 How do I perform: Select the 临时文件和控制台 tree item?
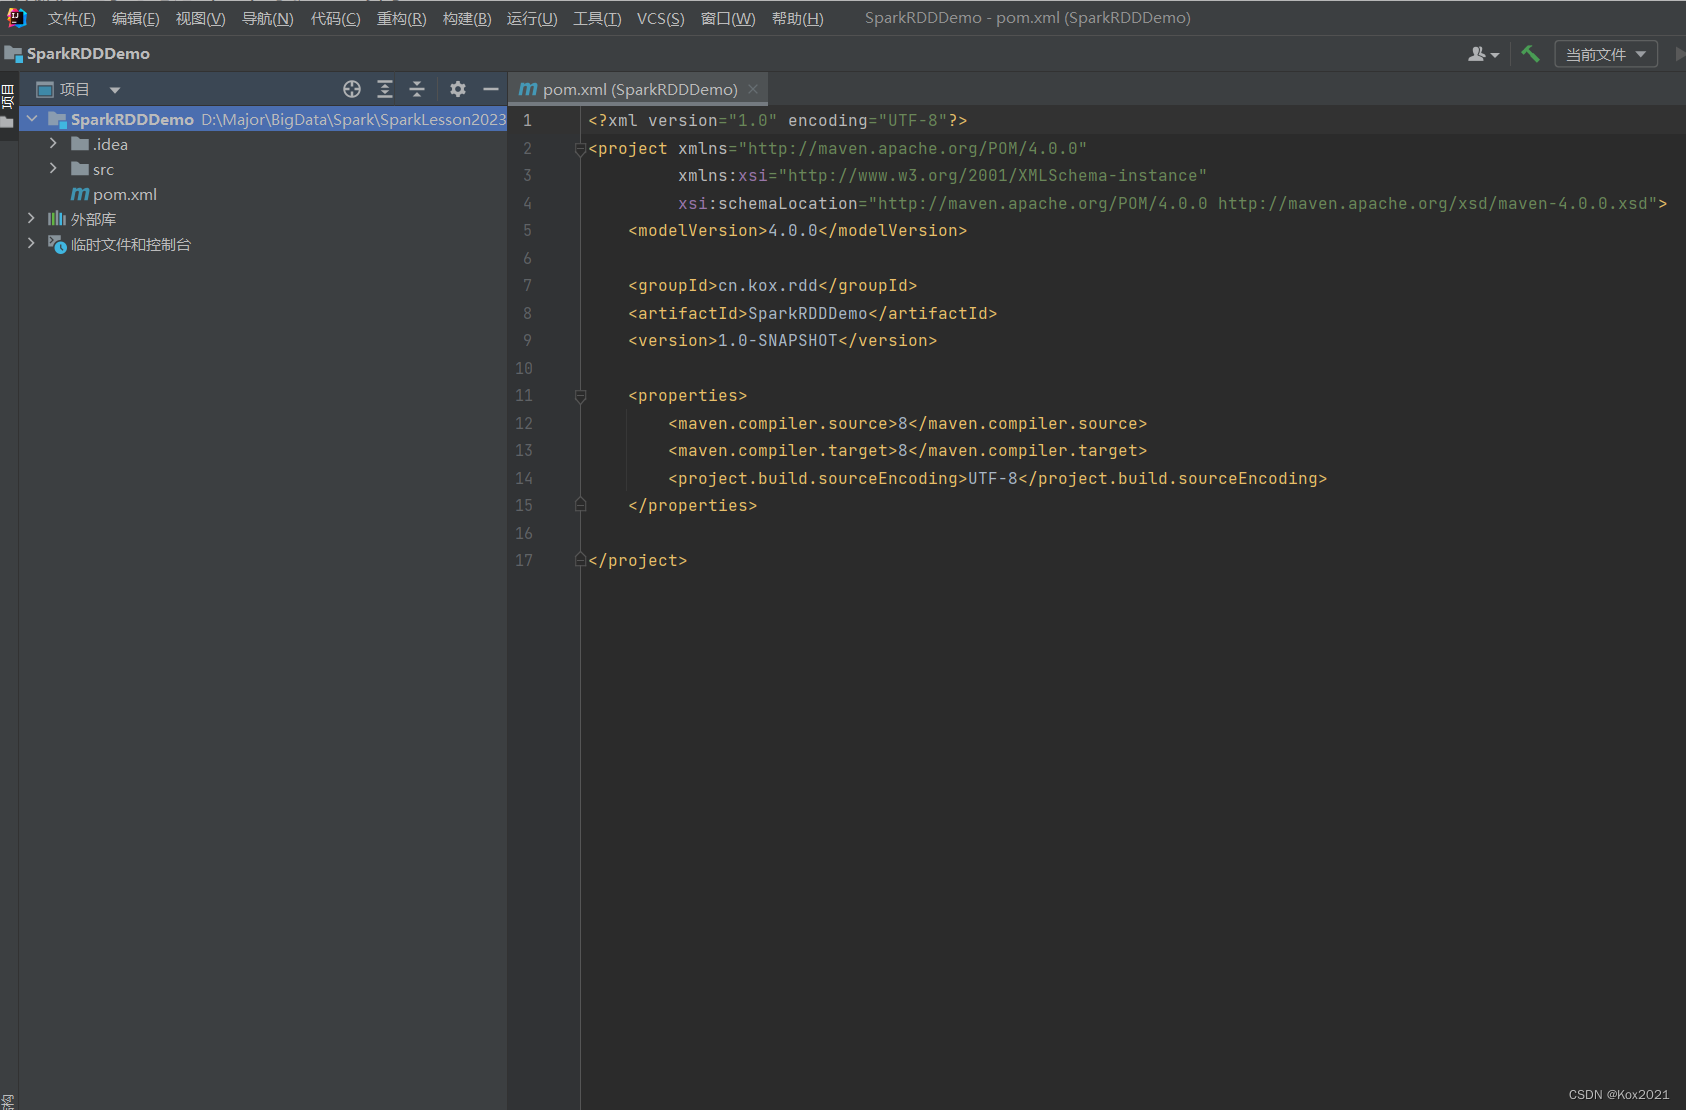tap(119, 244)
